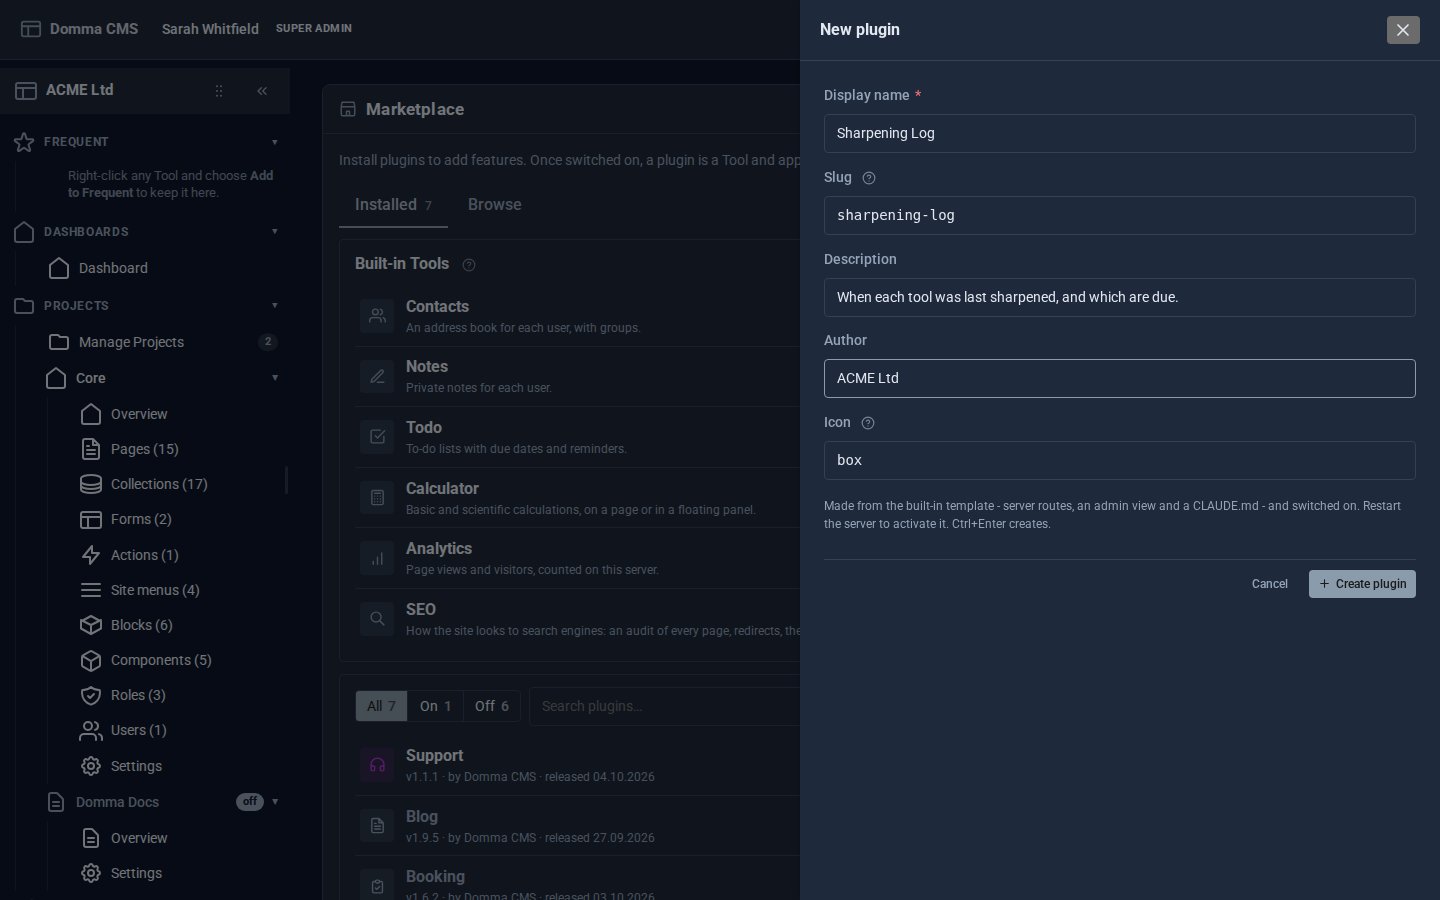Collapse the Core project tree

coord(275,378)
